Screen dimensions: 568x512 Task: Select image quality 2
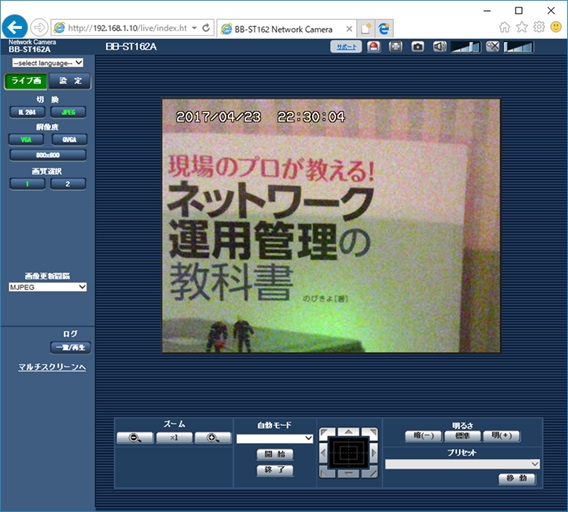68,184
